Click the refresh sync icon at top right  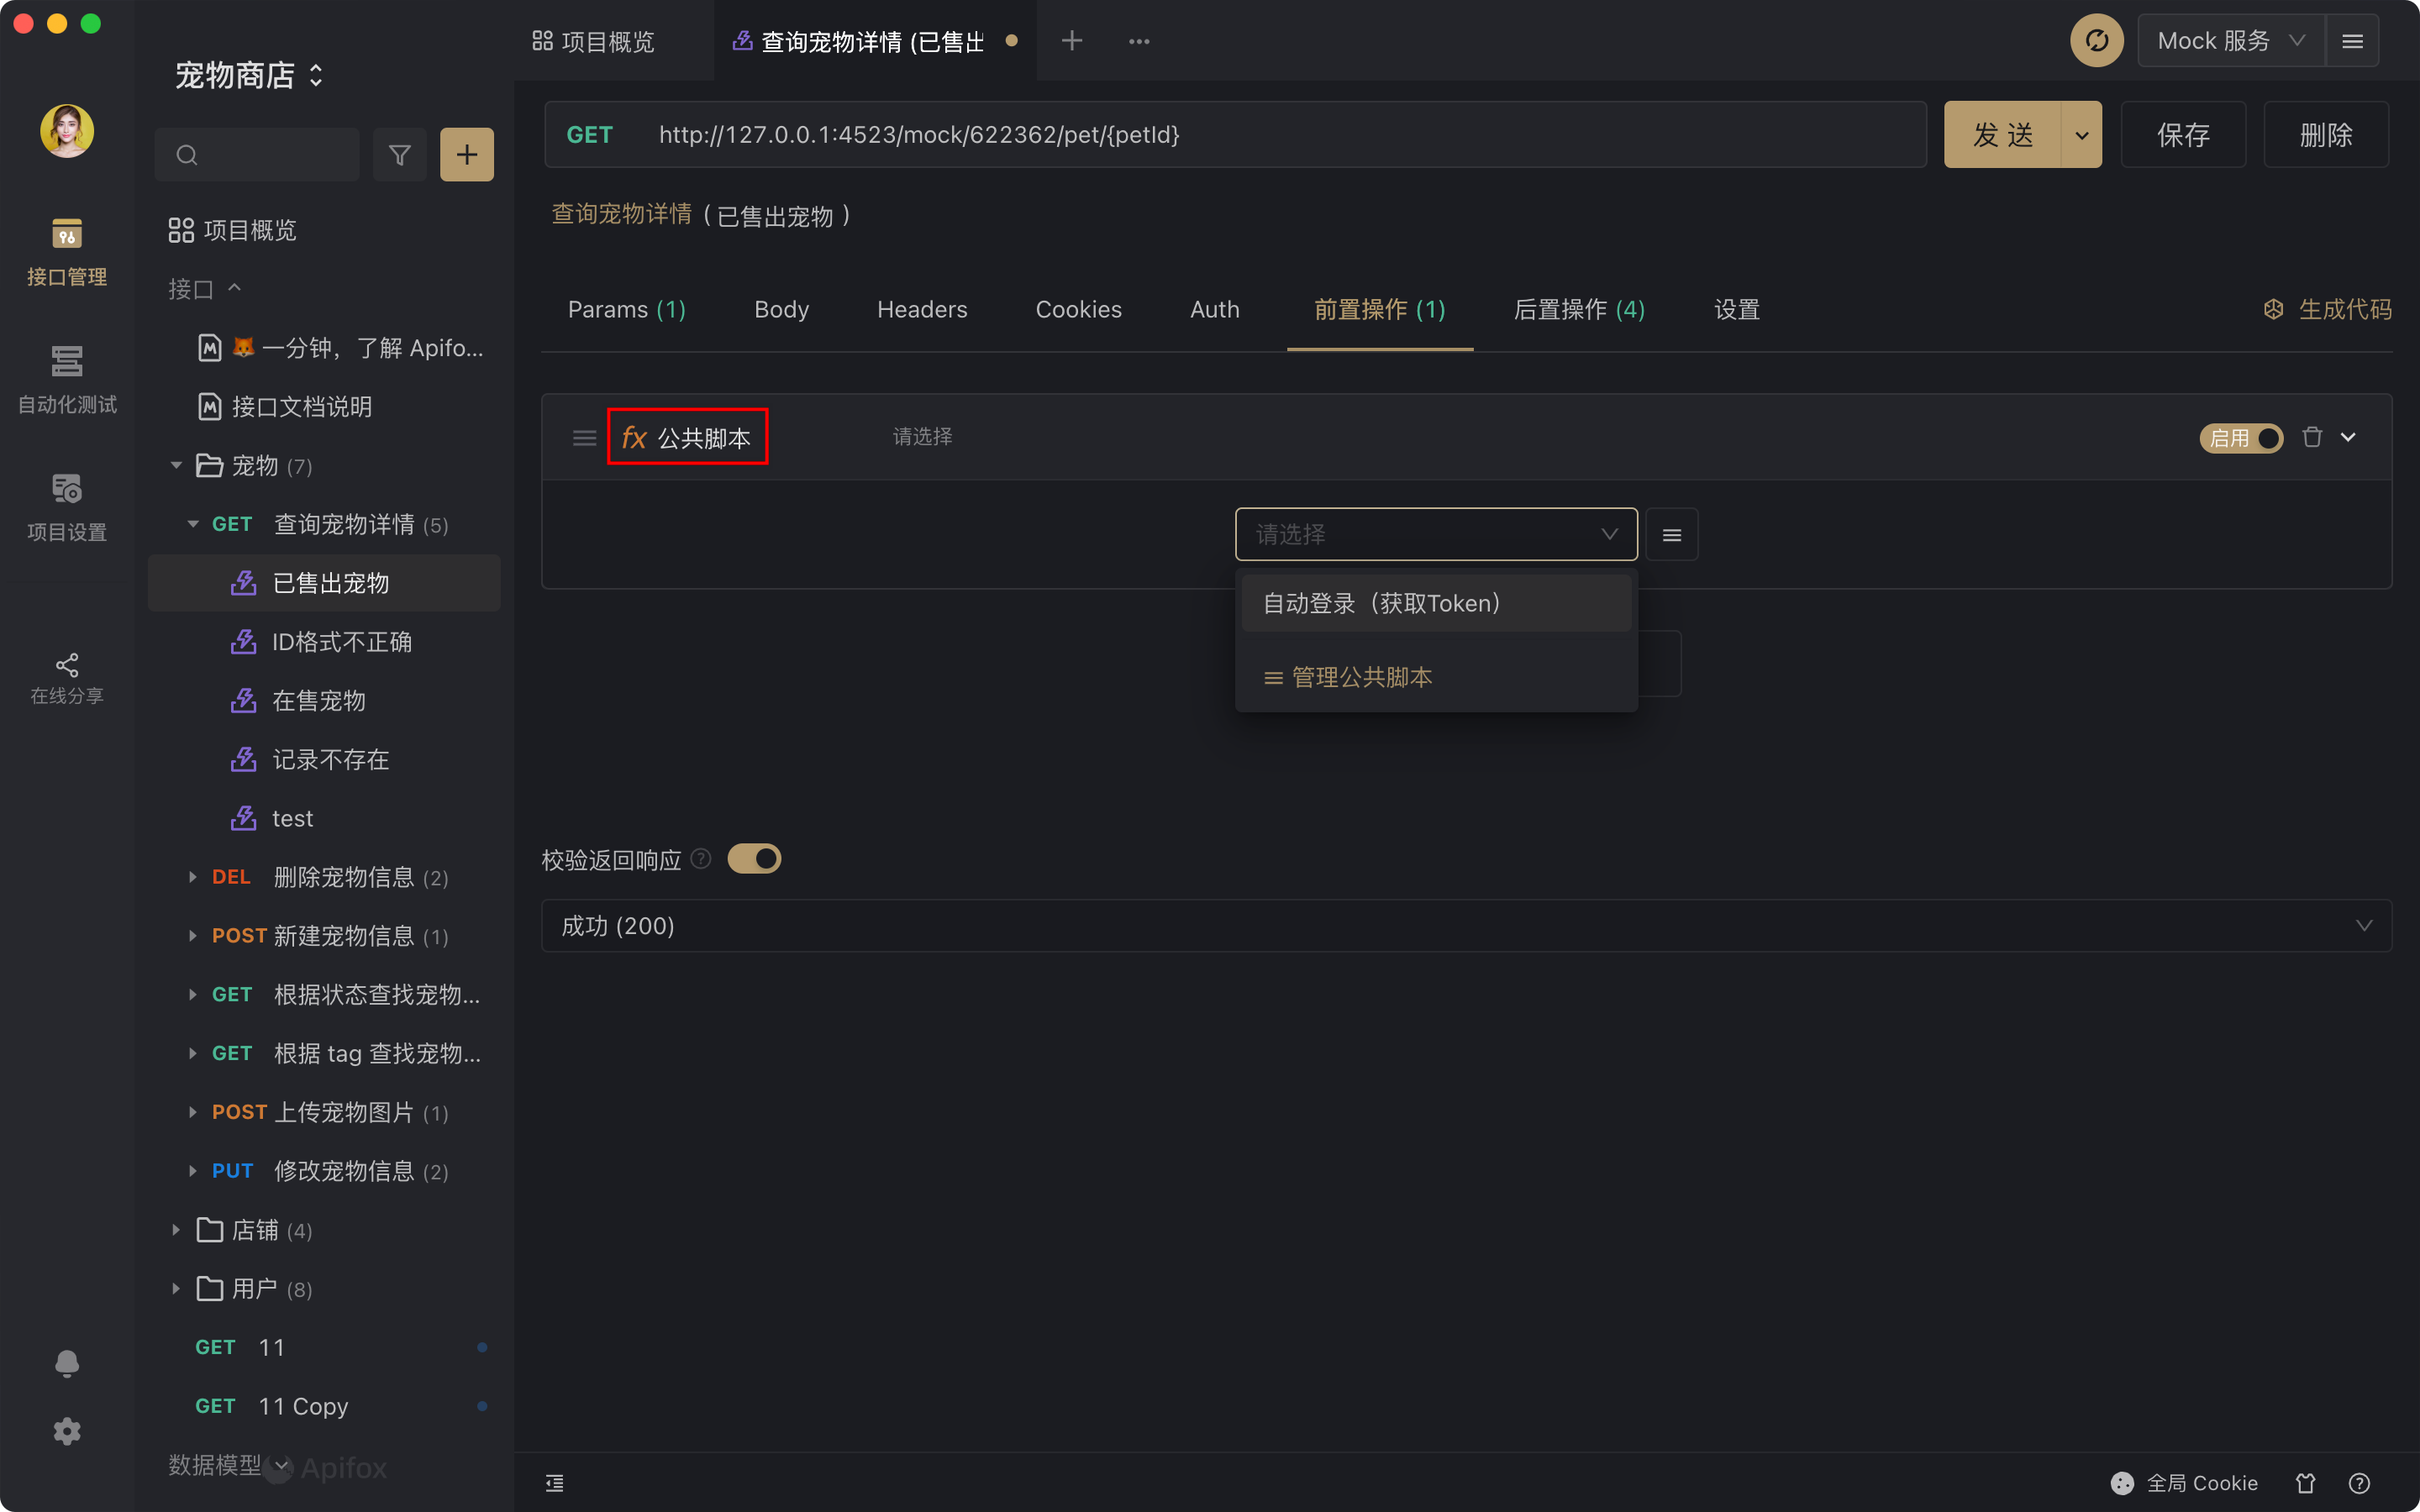click(x=2096, y=41)
